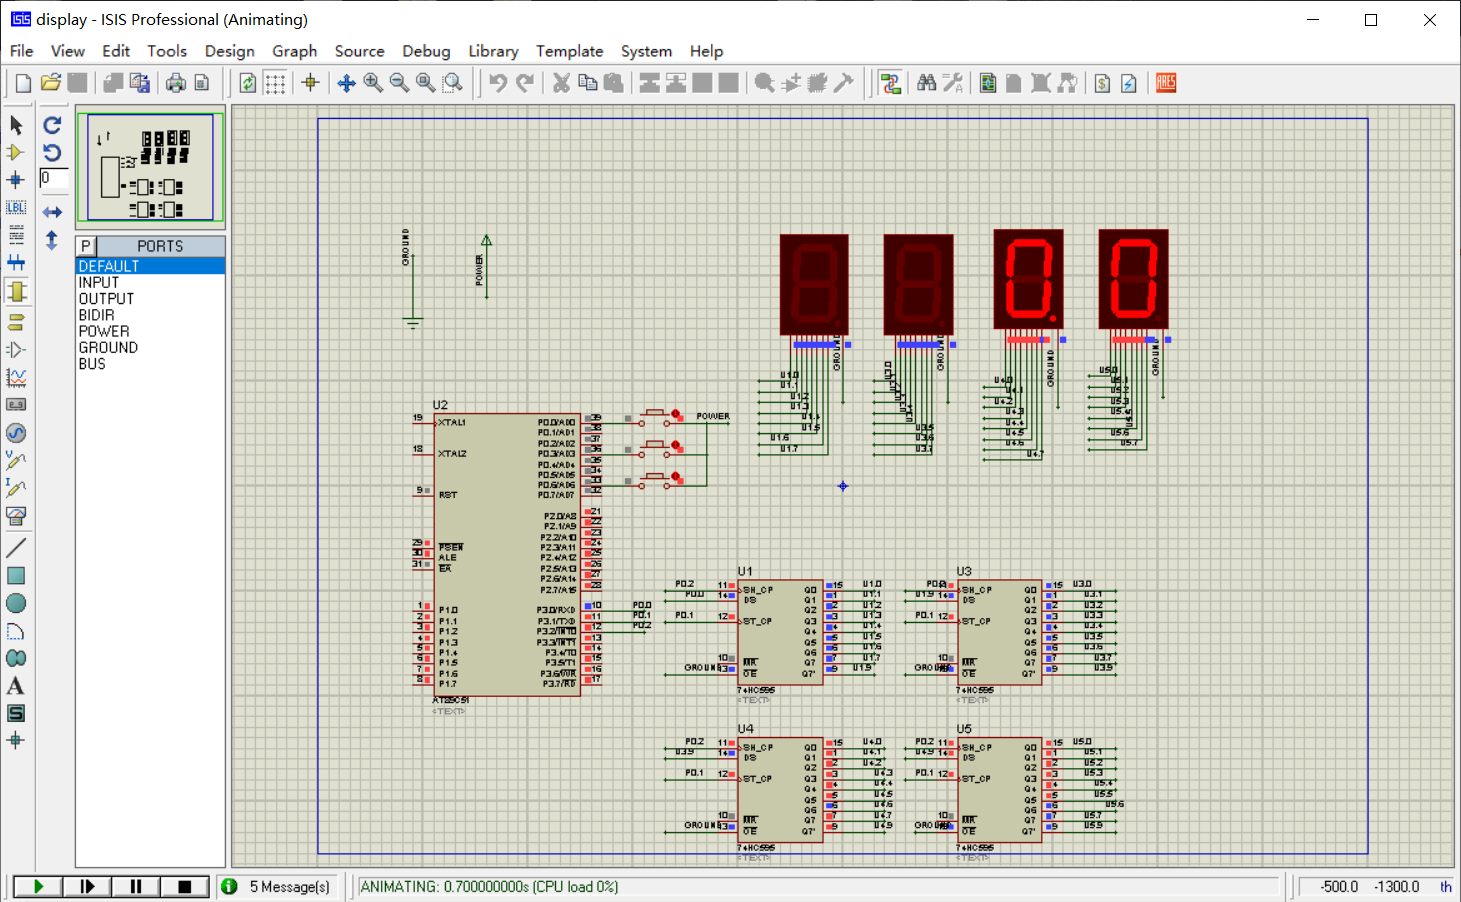Toggle the red pushbutton switch near POWER
This screenshot has width=1461, height=902.
pos(676,414)
